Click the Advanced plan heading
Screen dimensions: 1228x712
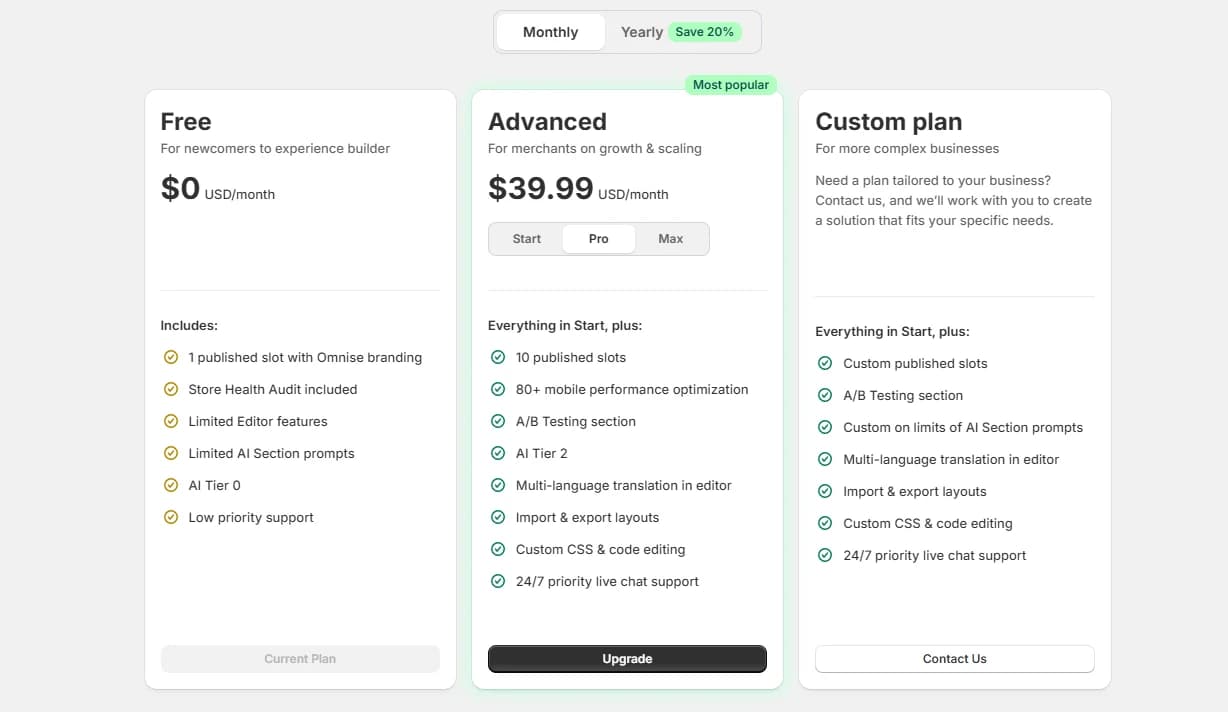[x=547, y=122]
